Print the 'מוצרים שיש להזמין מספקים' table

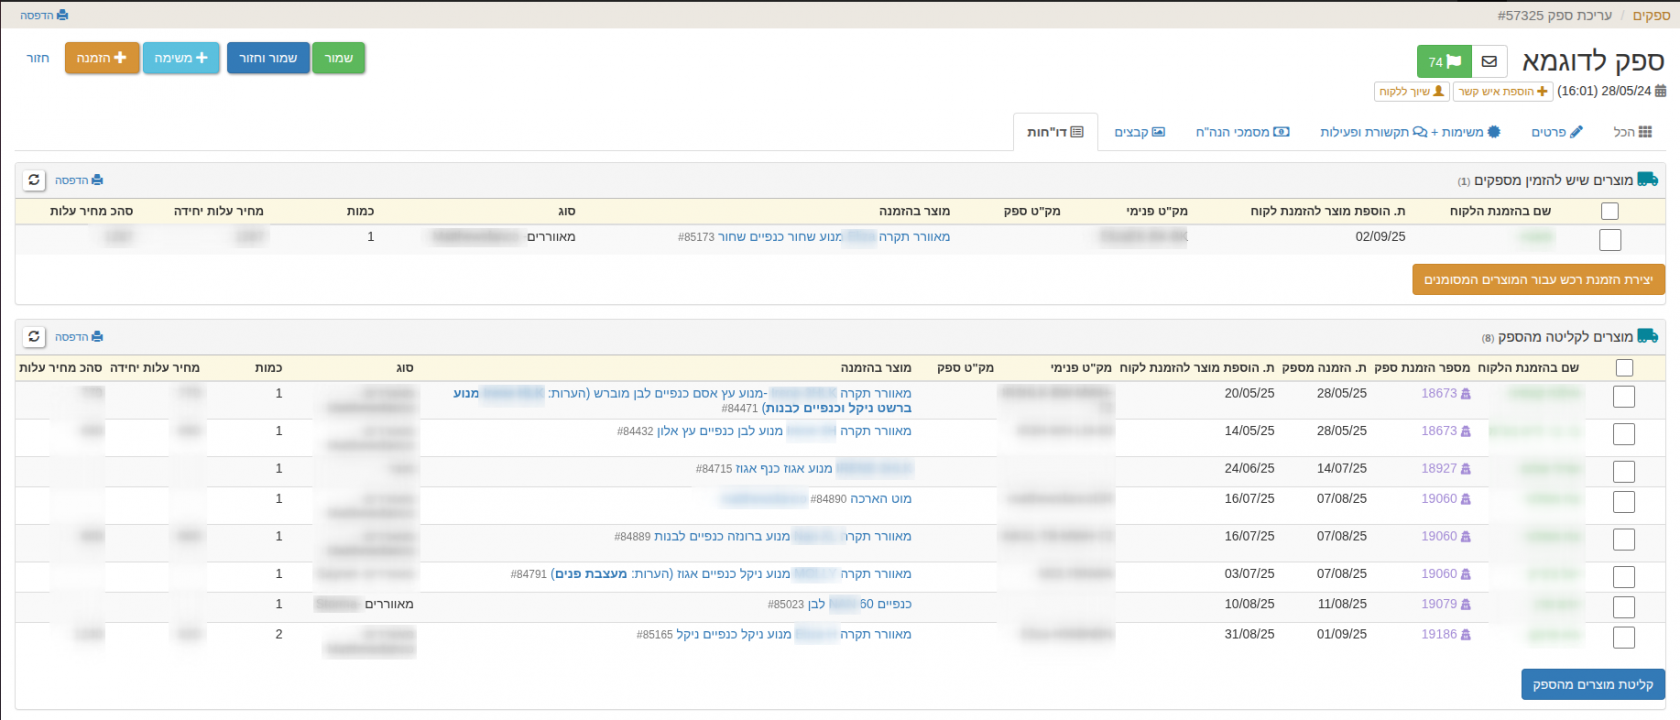coord(79,180)
